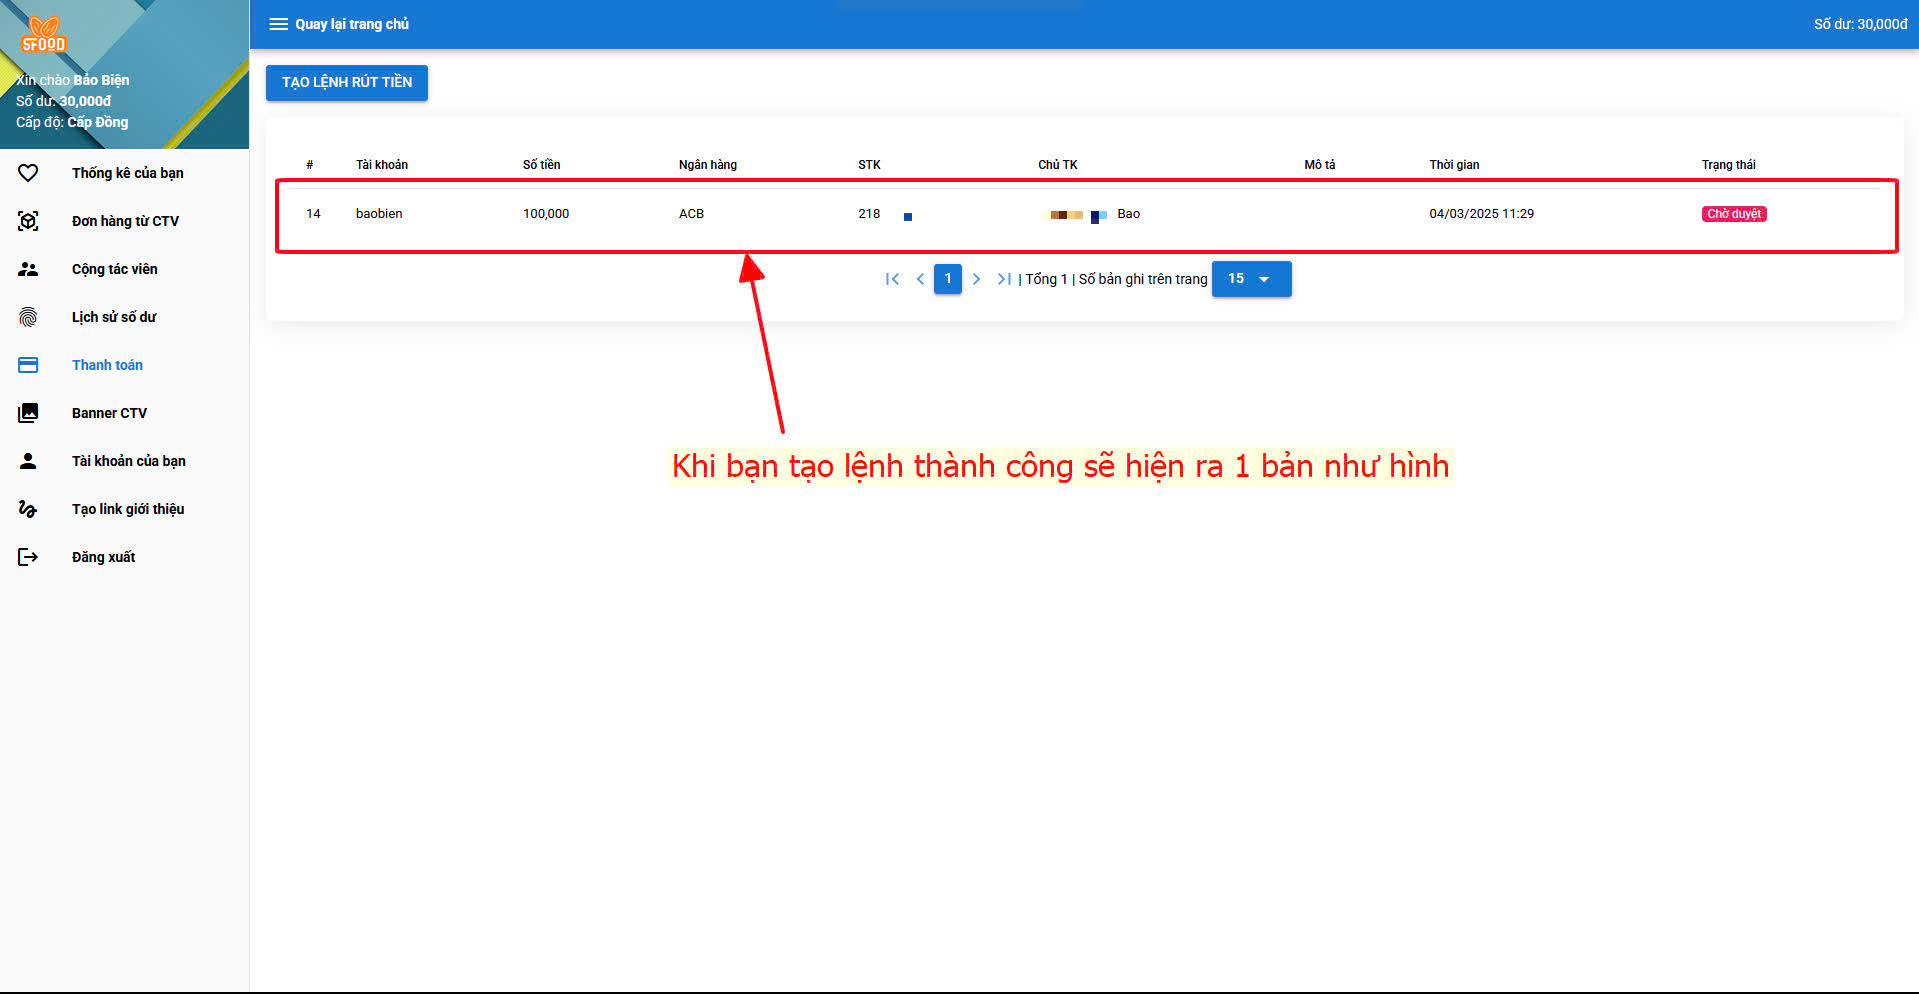The width and height of the screenshot is (1919, 994).
Task: Go to next page arrow
Action: pos(976,279)
